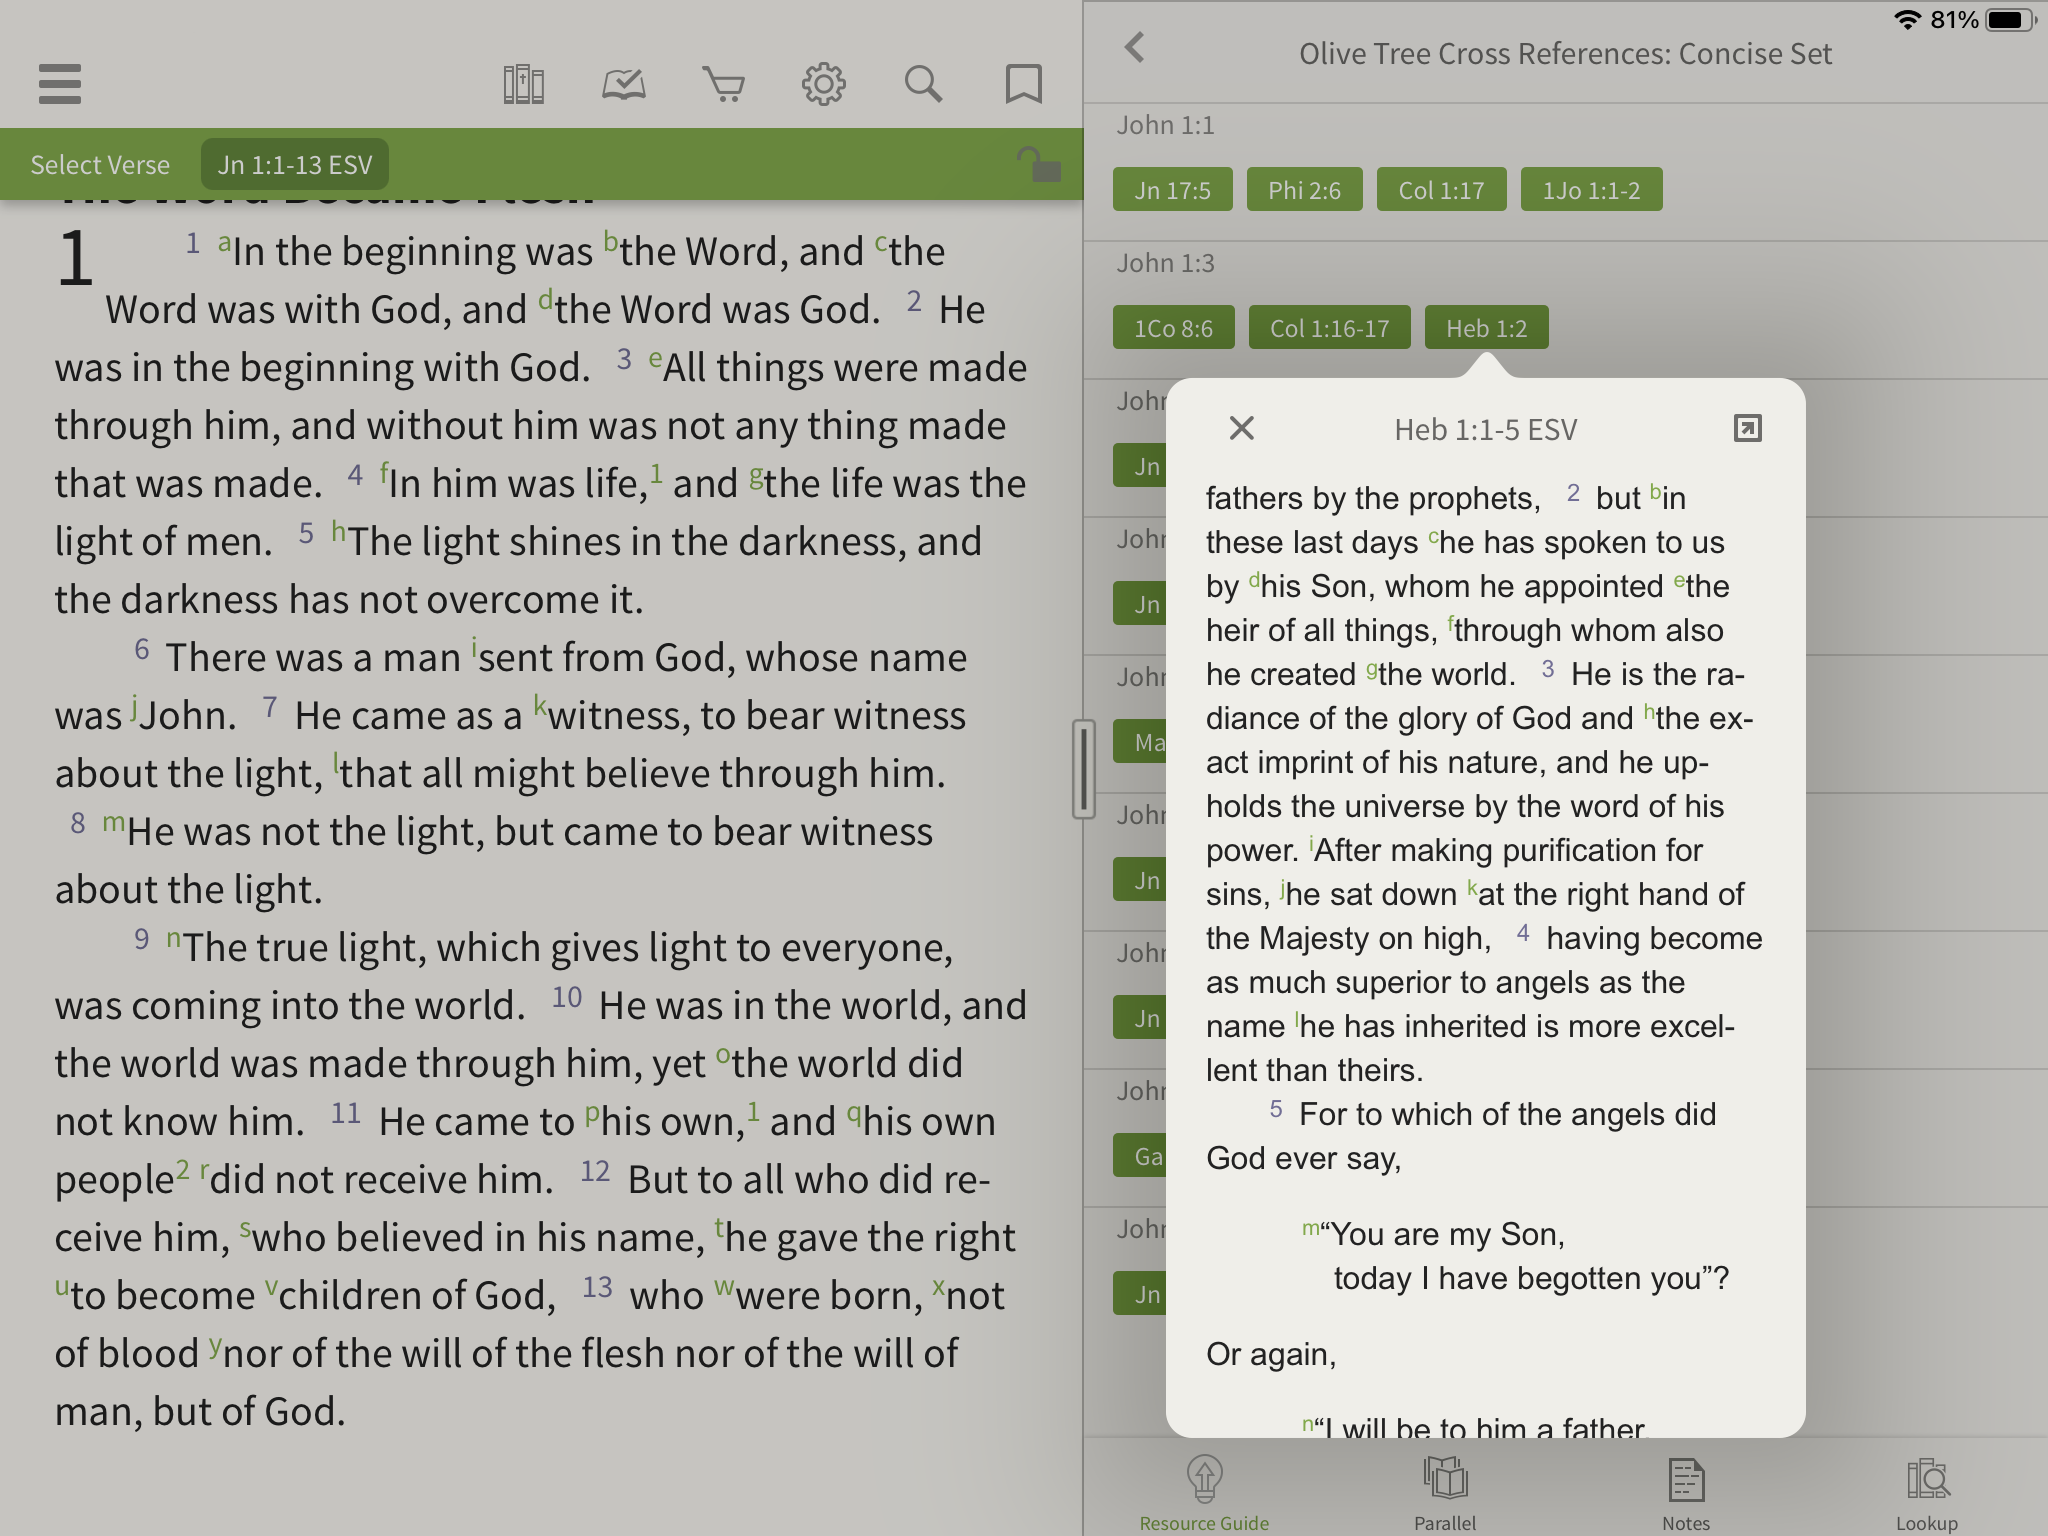Screen dimensions: 2048x1536
Task: Open the Notes tab
Action: (x=1686, y=1494)
